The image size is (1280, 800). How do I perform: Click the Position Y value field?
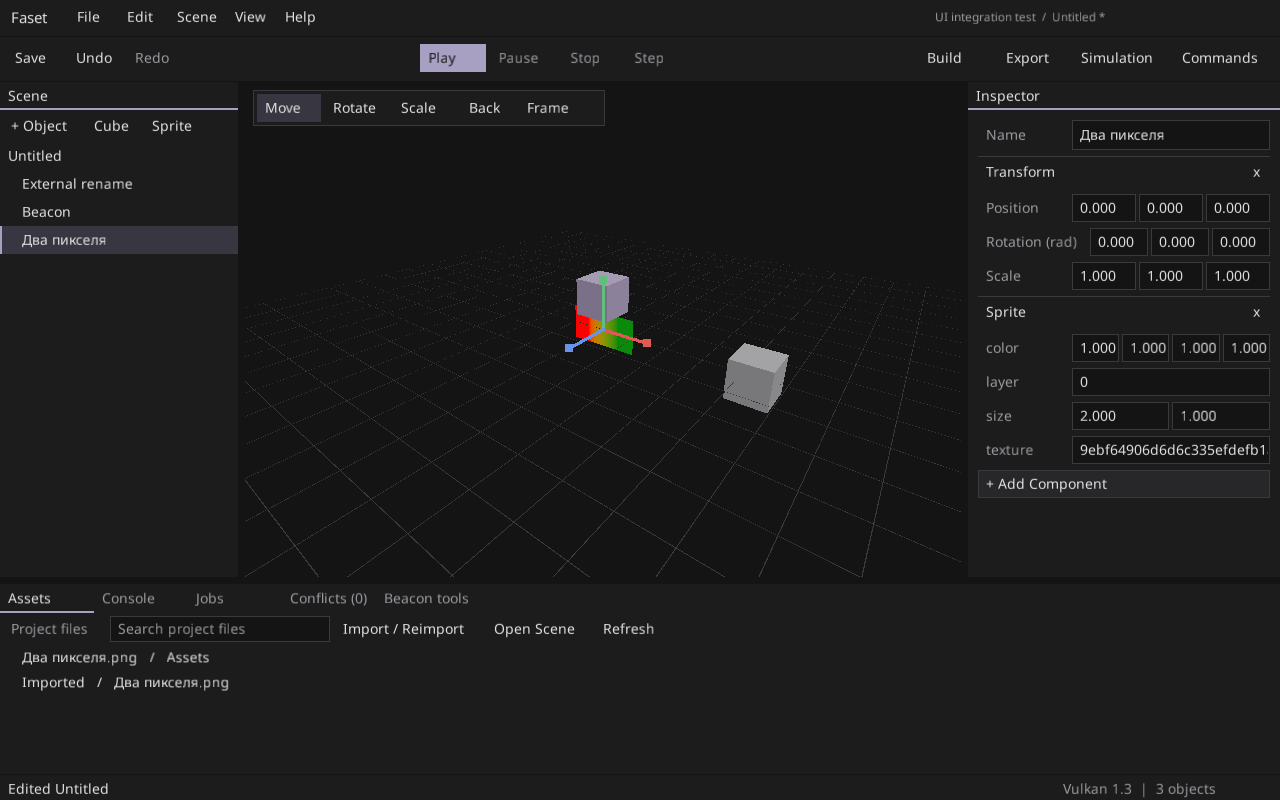pyautogui.click(x=1170, y=208)
